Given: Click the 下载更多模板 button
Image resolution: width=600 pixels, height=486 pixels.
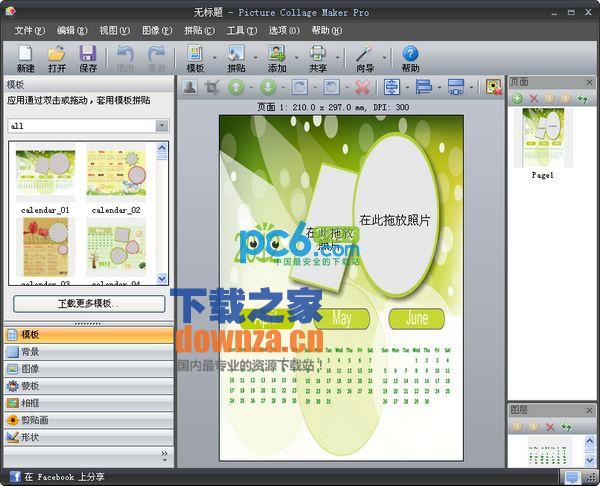Looking at the screenshot, I should [89, 304].
